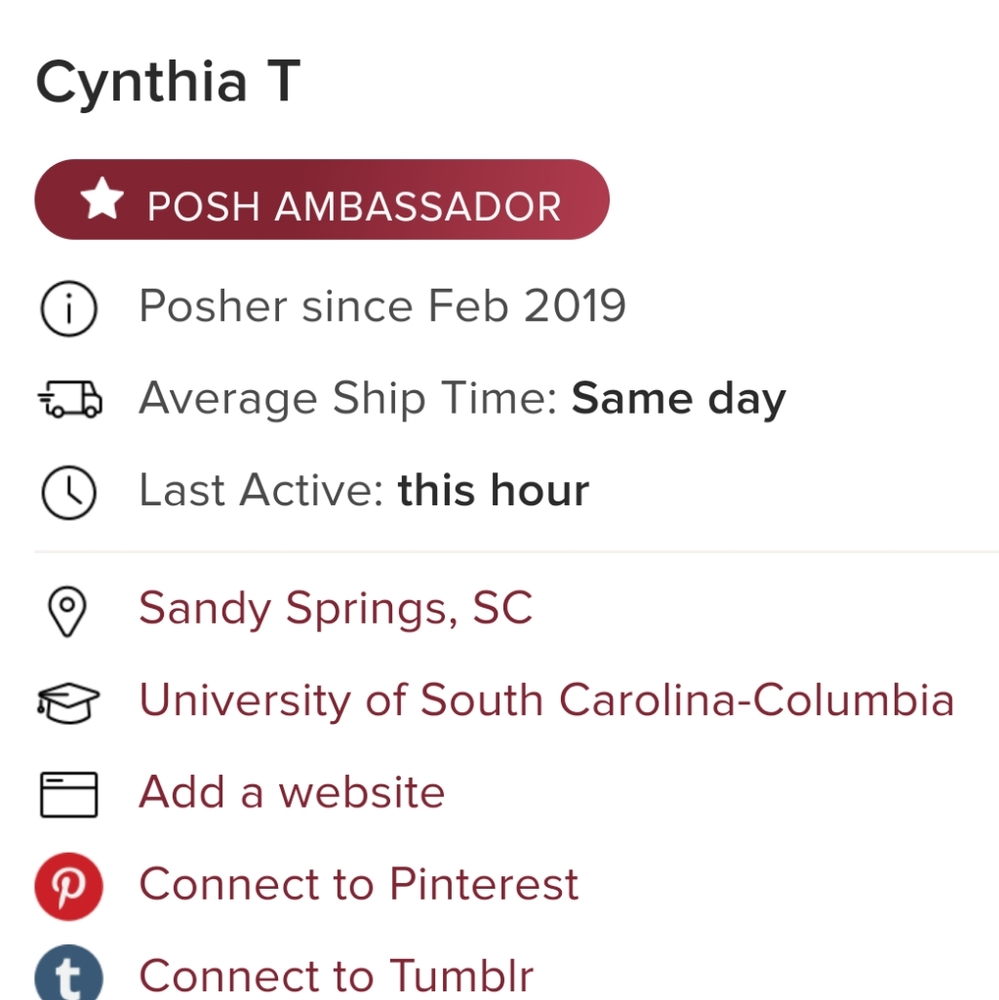Click the graduation cap icon
The image size is (999, 1000).
click(68, 703)
